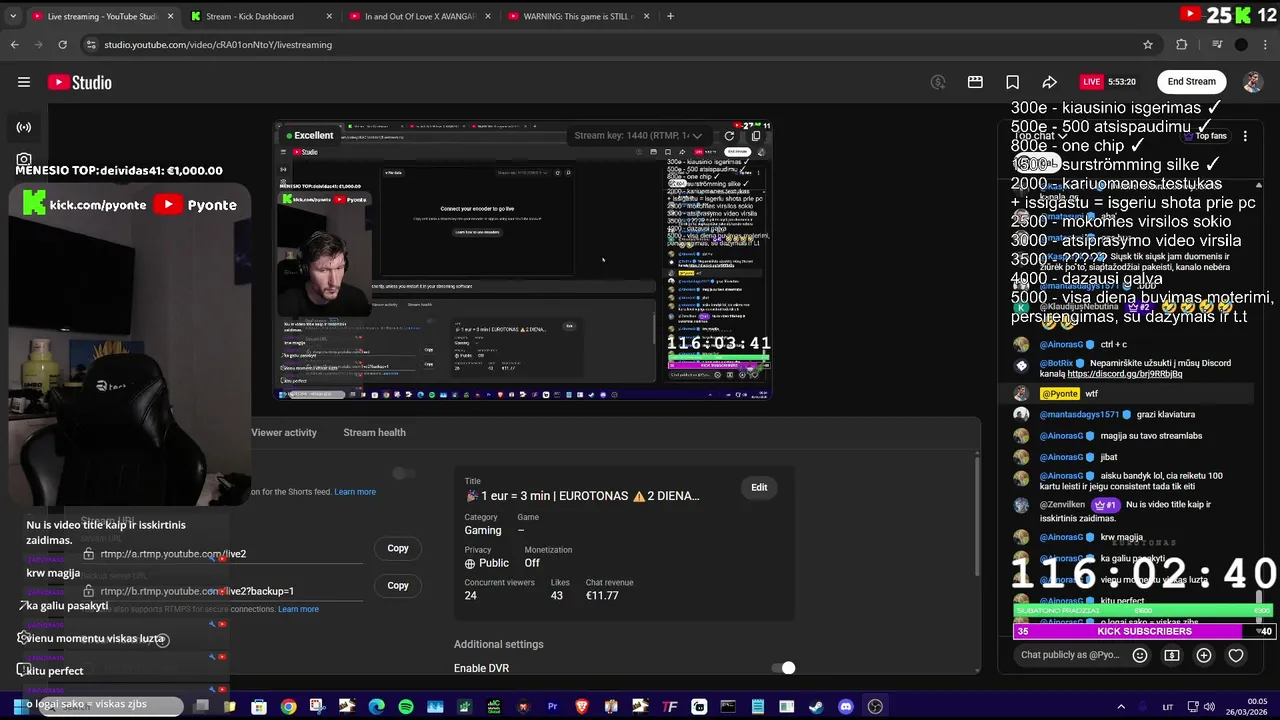Bookmark this page with the star icon

[1148, 44]
